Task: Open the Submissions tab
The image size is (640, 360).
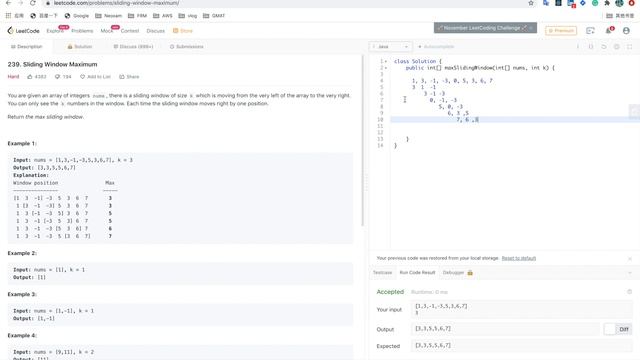Action: 187,47
